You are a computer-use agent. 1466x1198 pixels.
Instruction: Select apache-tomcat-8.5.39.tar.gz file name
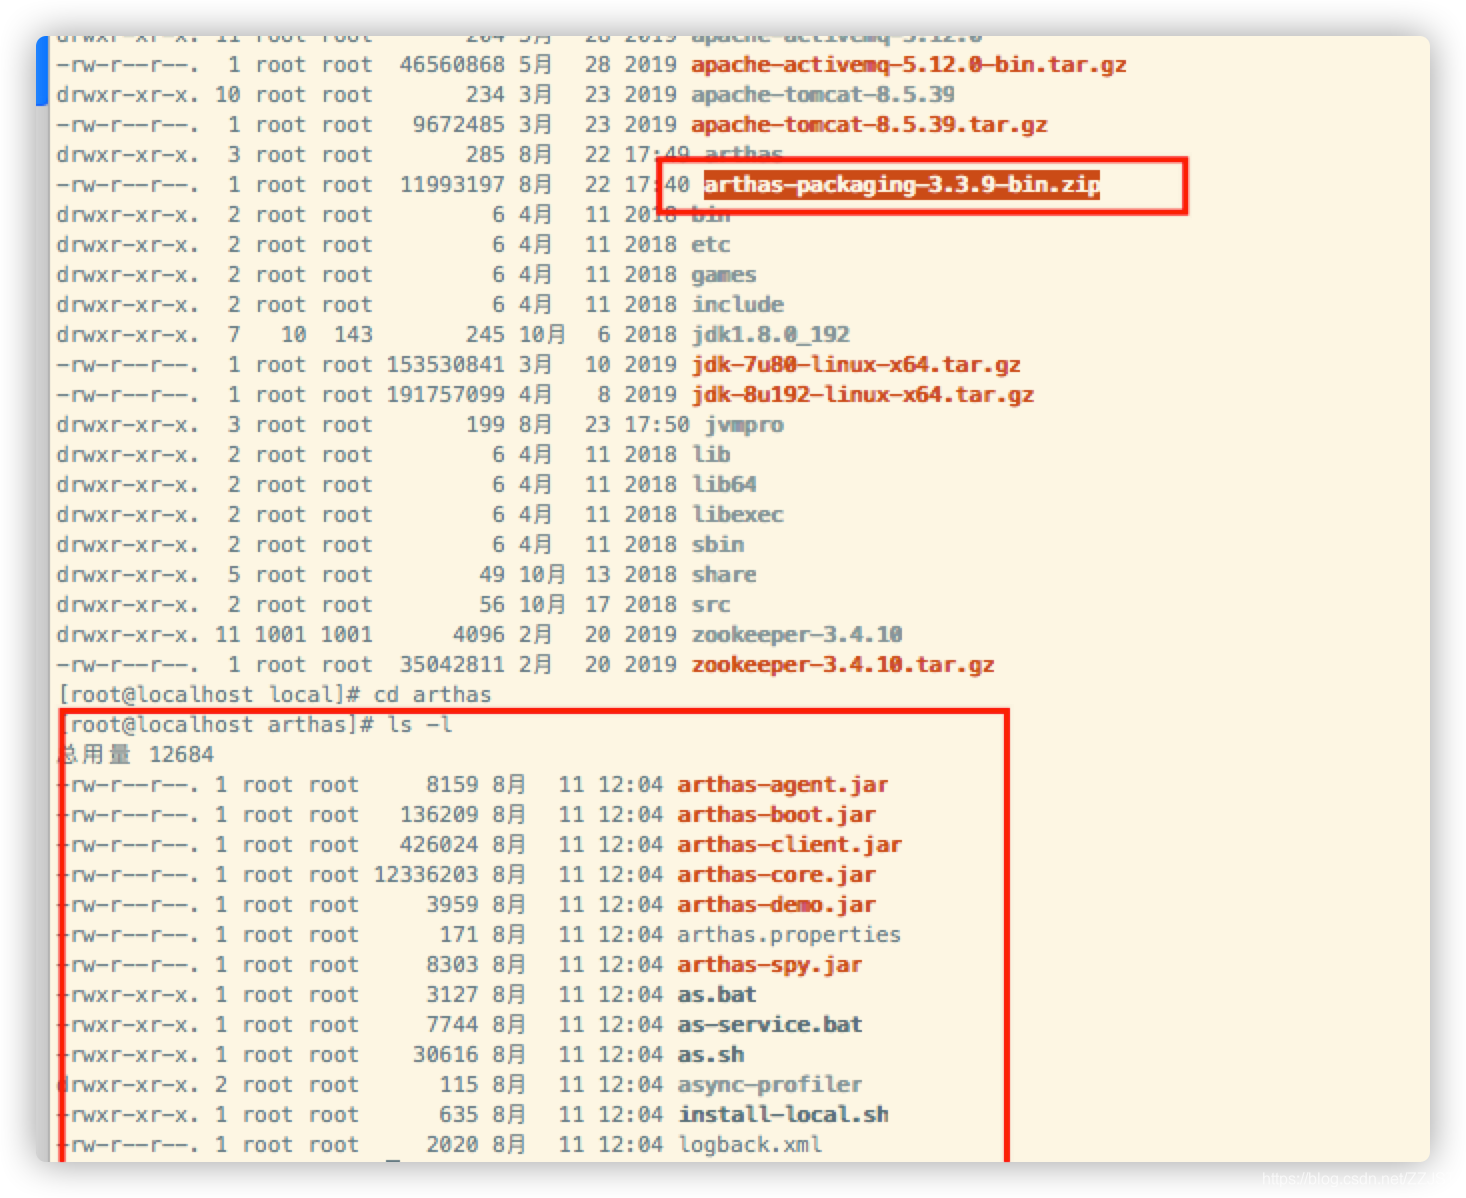[869, 125]
